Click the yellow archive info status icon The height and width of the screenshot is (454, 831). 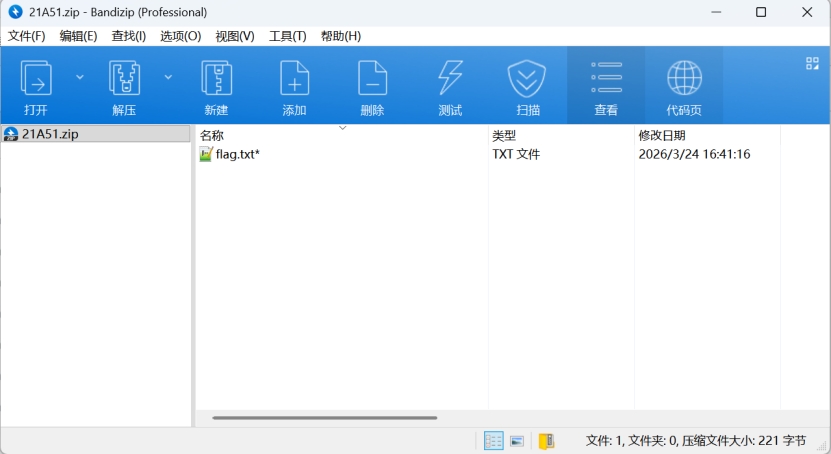[x=546, y=441]
